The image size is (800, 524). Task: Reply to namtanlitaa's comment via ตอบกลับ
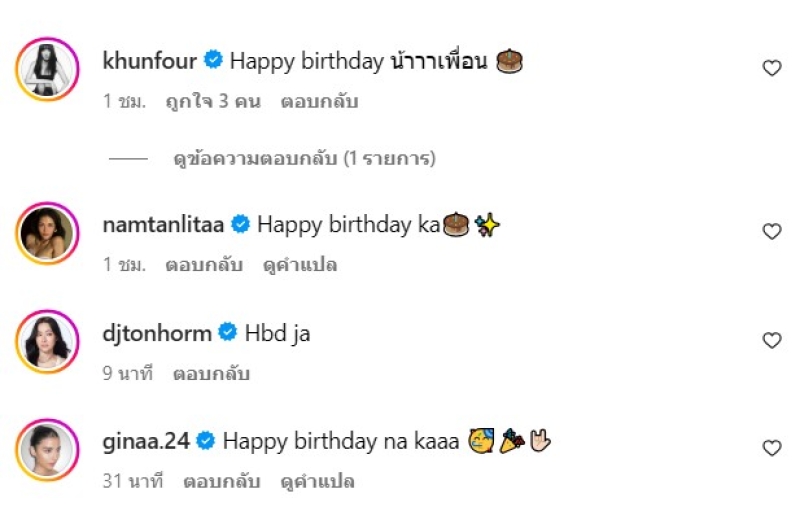(204, 265)
